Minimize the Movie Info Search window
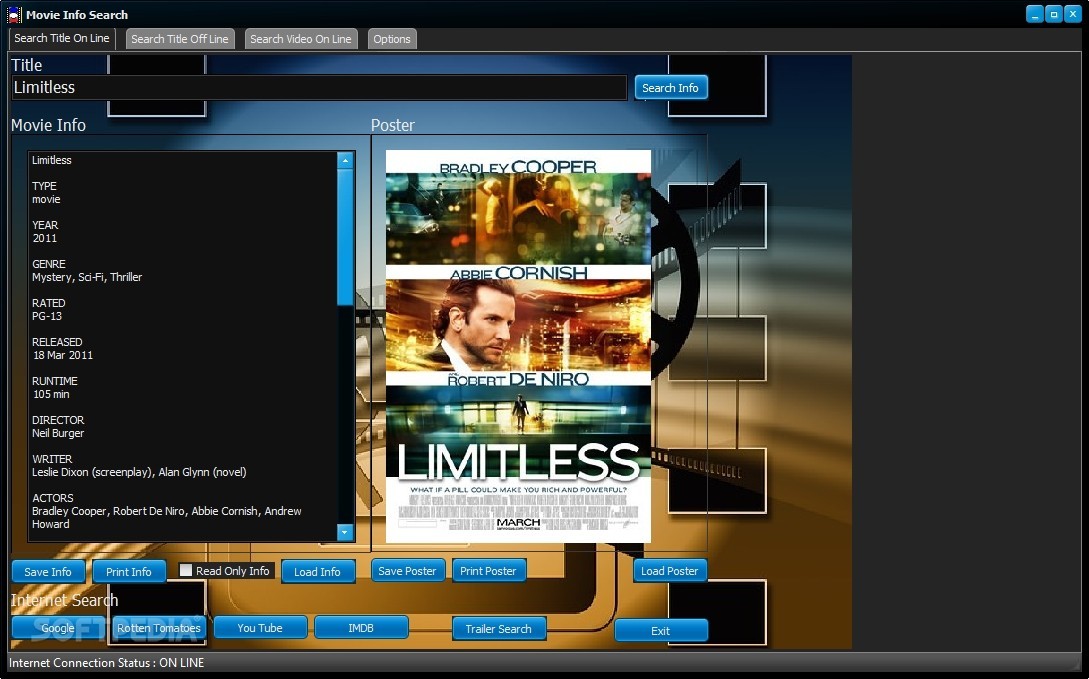Viewport: 1089px width, 679px height. [x=1035, y=14]
